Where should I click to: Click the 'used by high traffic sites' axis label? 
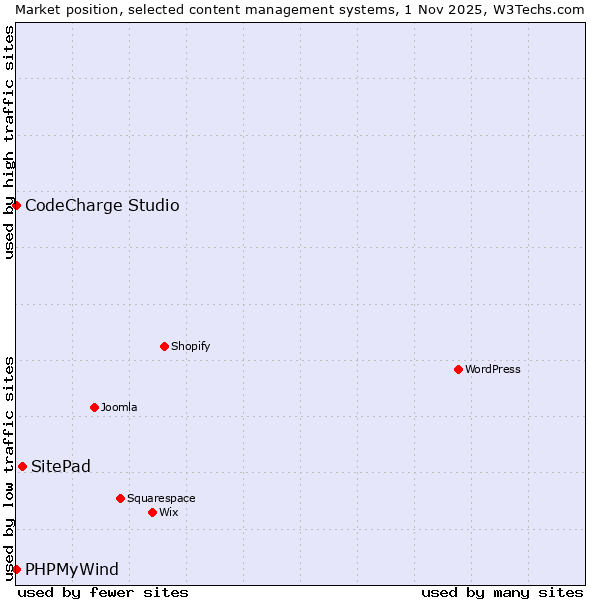pos(9,142)
